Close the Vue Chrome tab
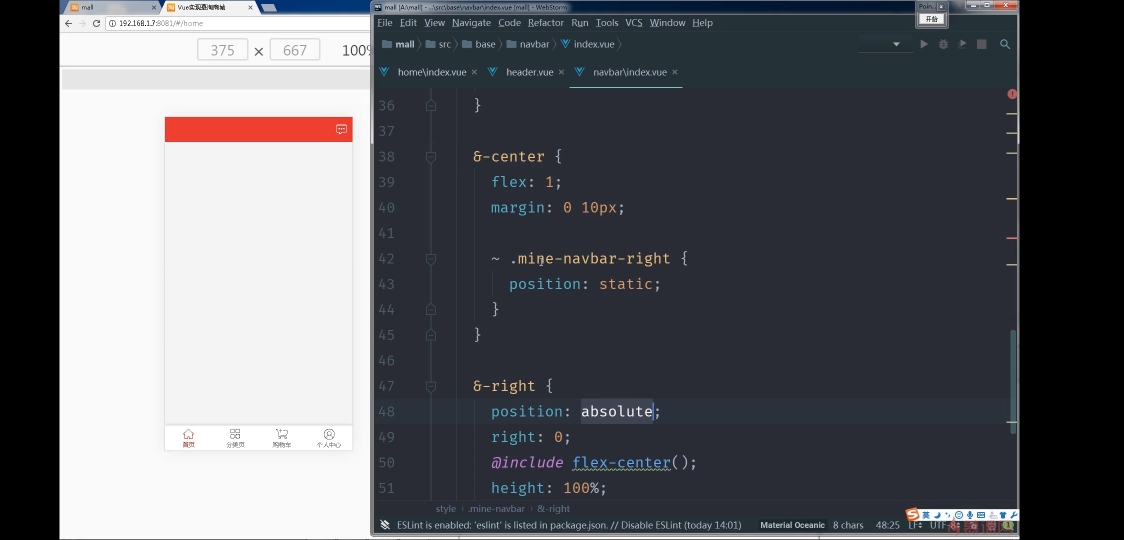Image resolution: width=1124 pixels, height=540 pixels. (x=251, y=7)
